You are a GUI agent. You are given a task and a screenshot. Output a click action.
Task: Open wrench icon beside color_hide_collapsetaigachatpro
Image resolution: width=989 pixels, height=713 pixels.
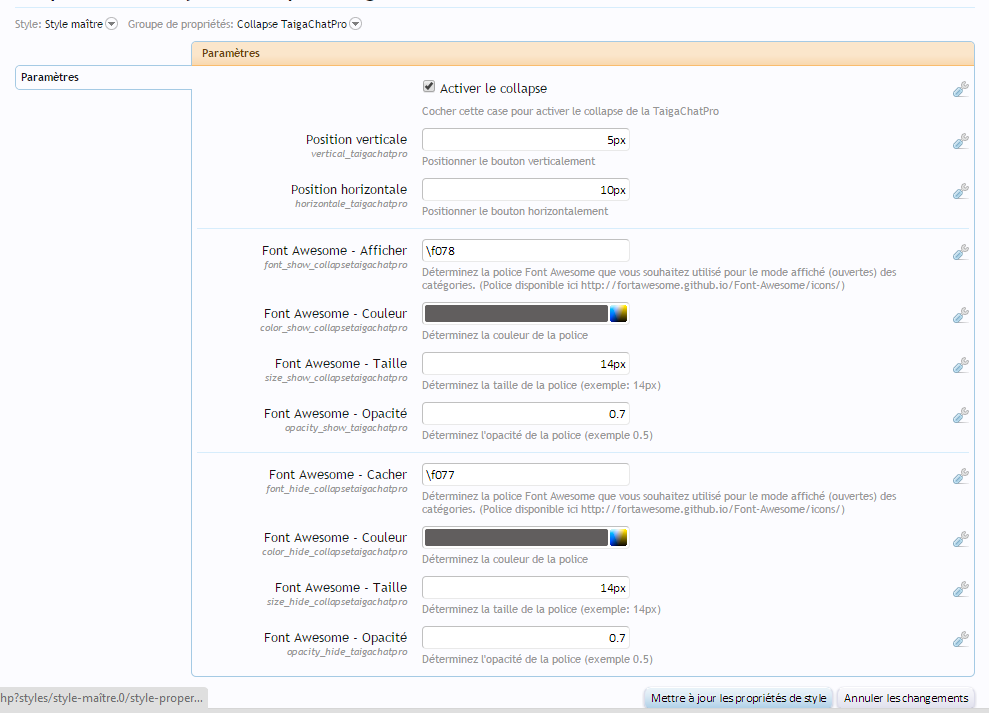961,539
